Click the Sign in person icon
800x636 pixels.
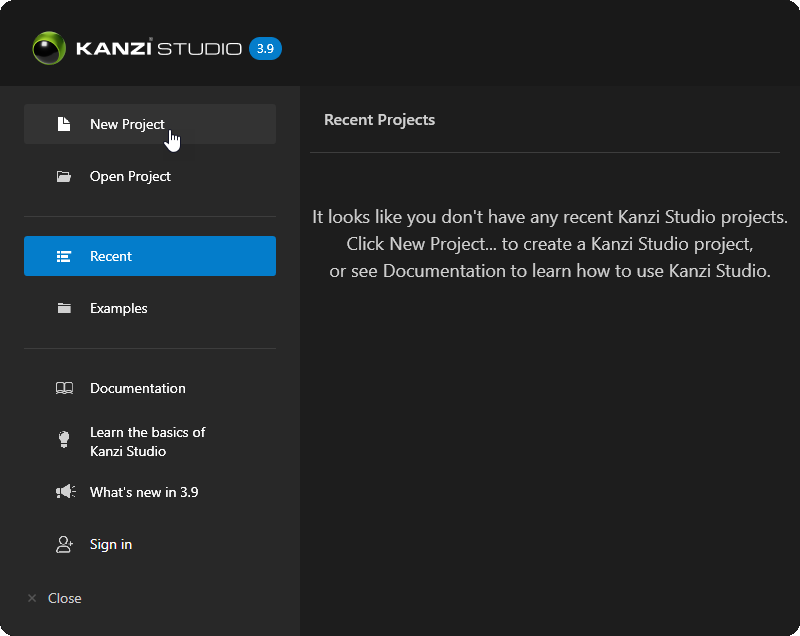coord(64,544)
